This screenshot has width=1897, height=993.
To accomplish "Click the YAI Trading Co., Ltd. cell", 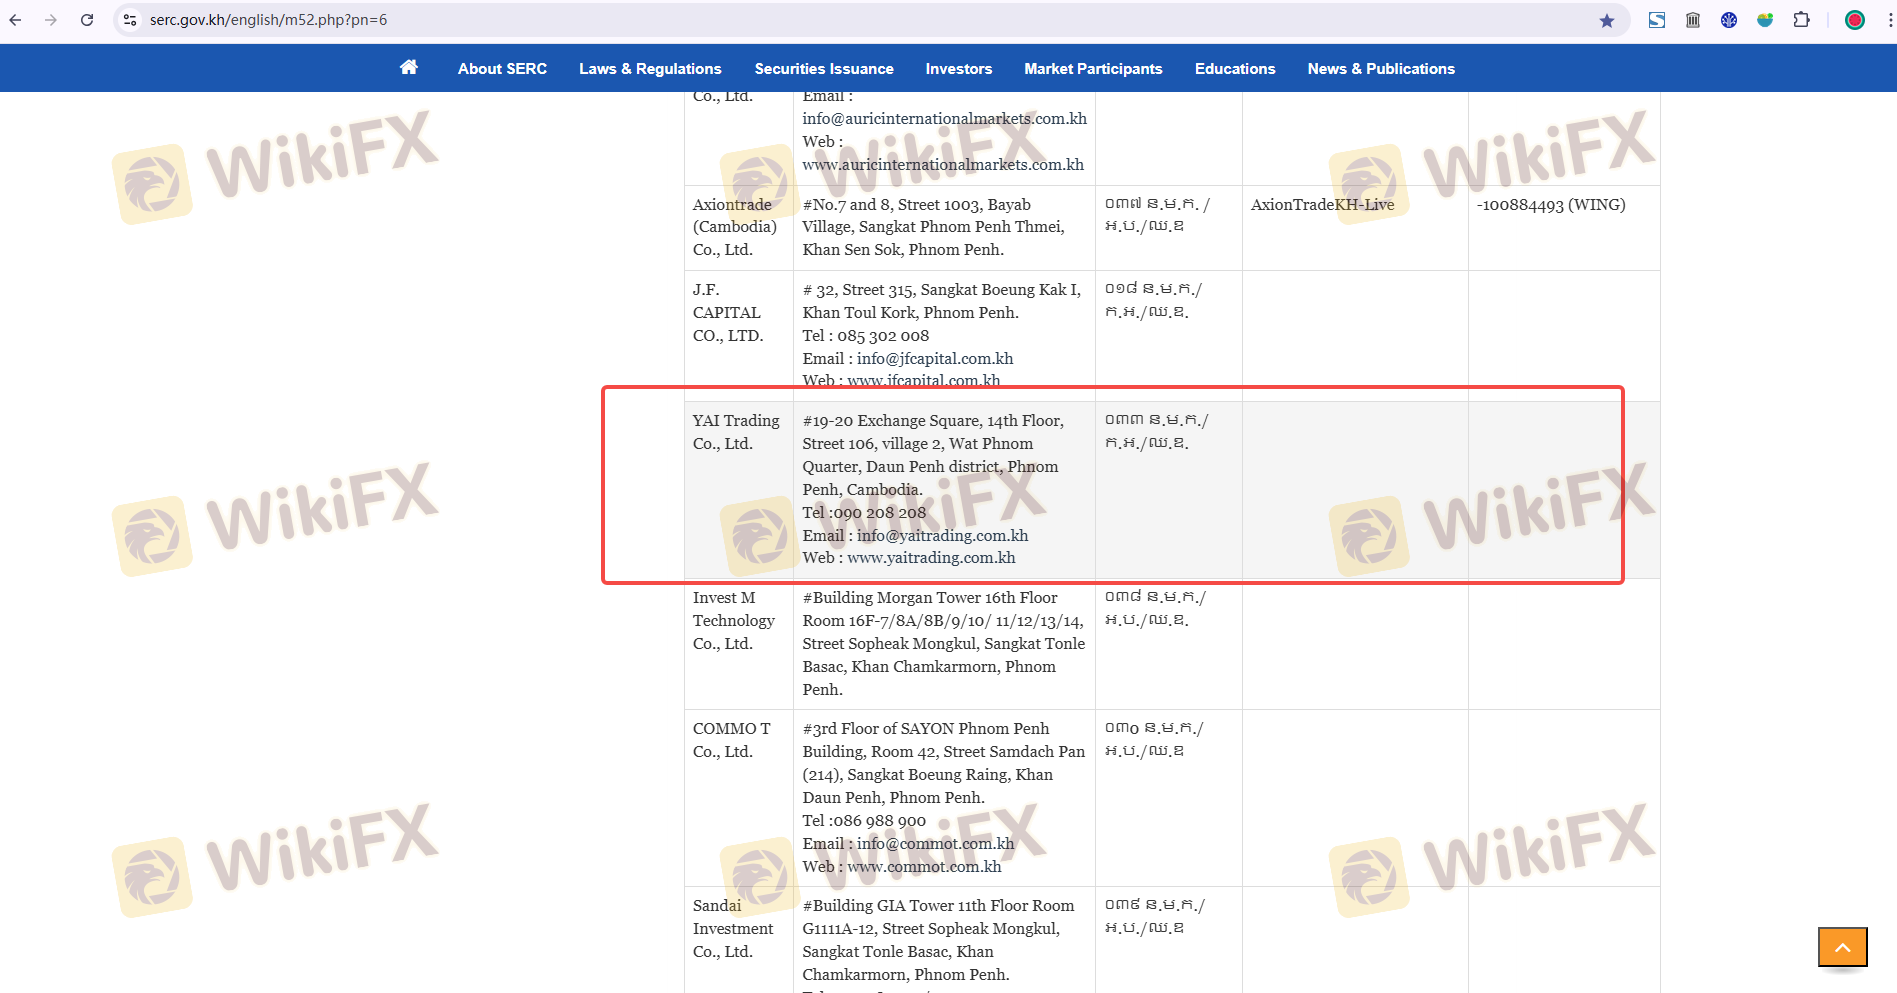I will [737, 432].
